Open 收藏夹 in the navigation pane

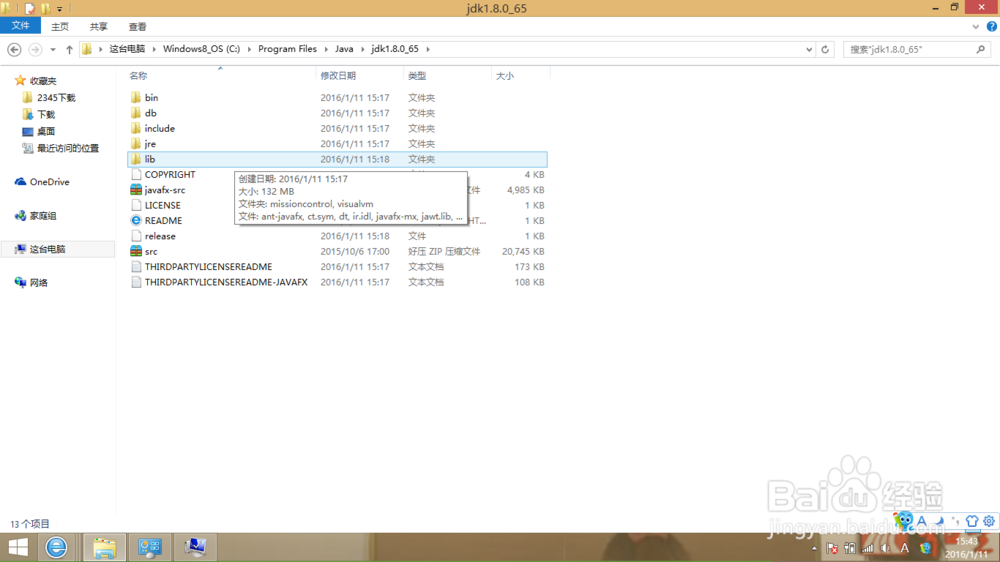[43, 81]
